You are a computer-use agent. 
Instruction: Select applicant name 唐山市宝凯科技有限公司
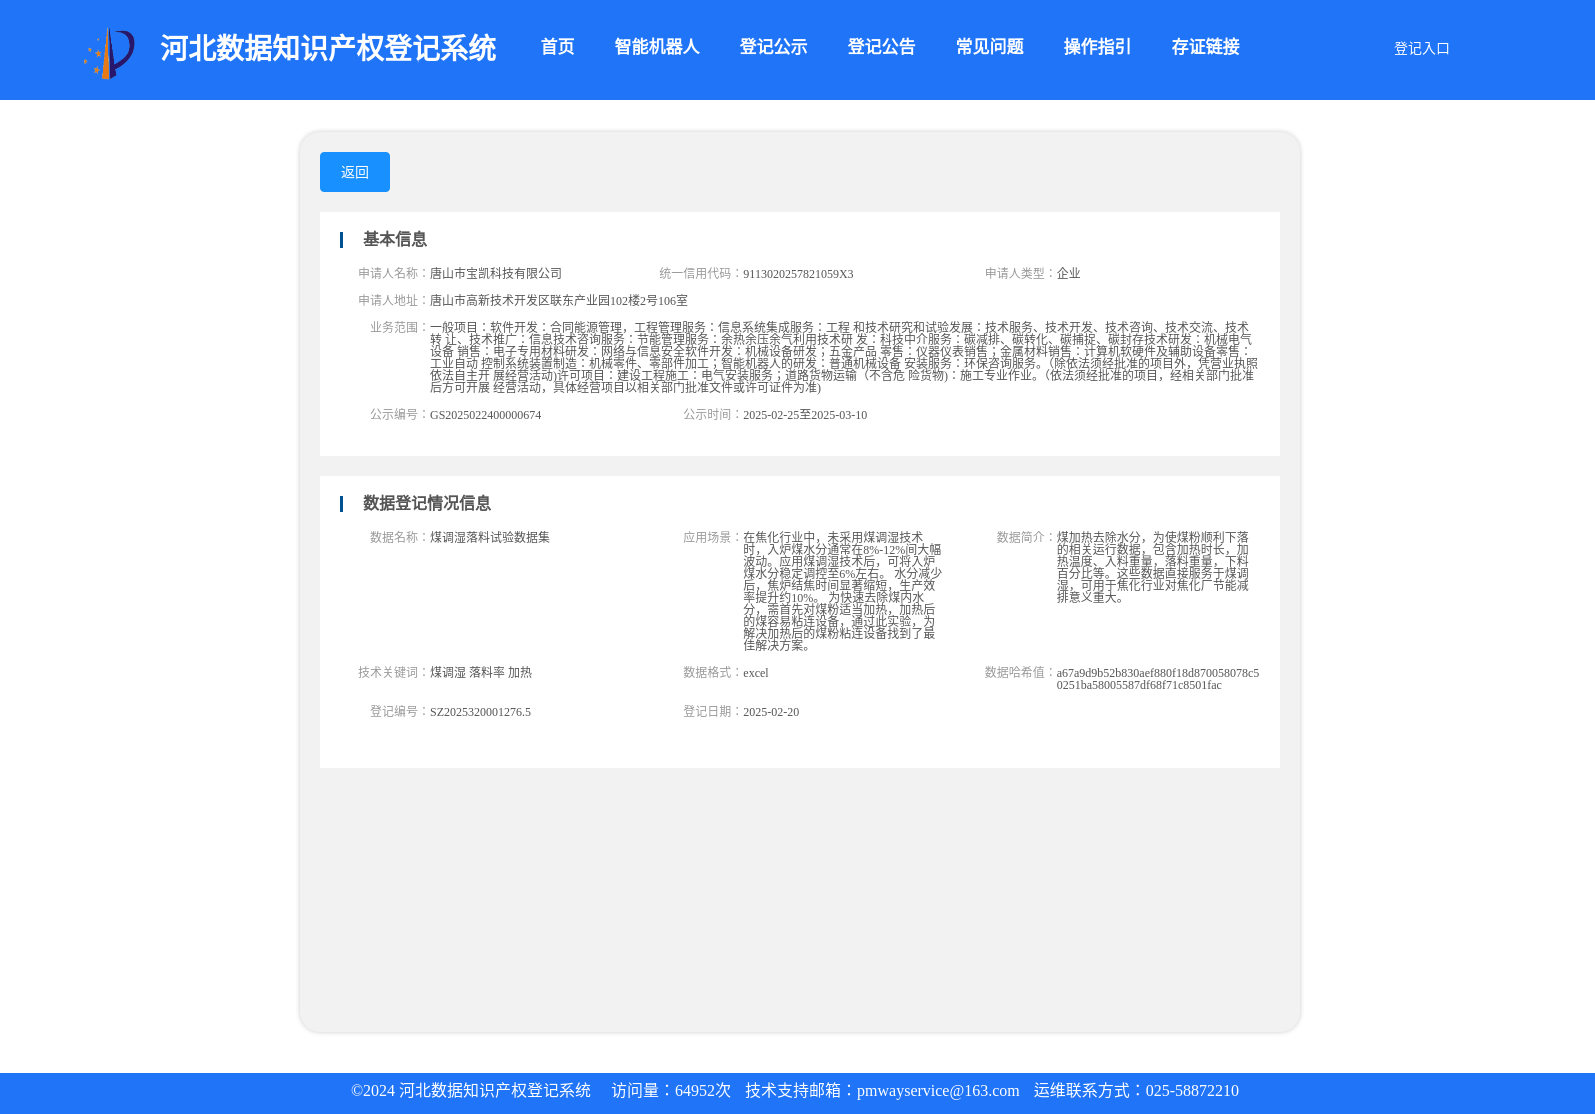496,274
